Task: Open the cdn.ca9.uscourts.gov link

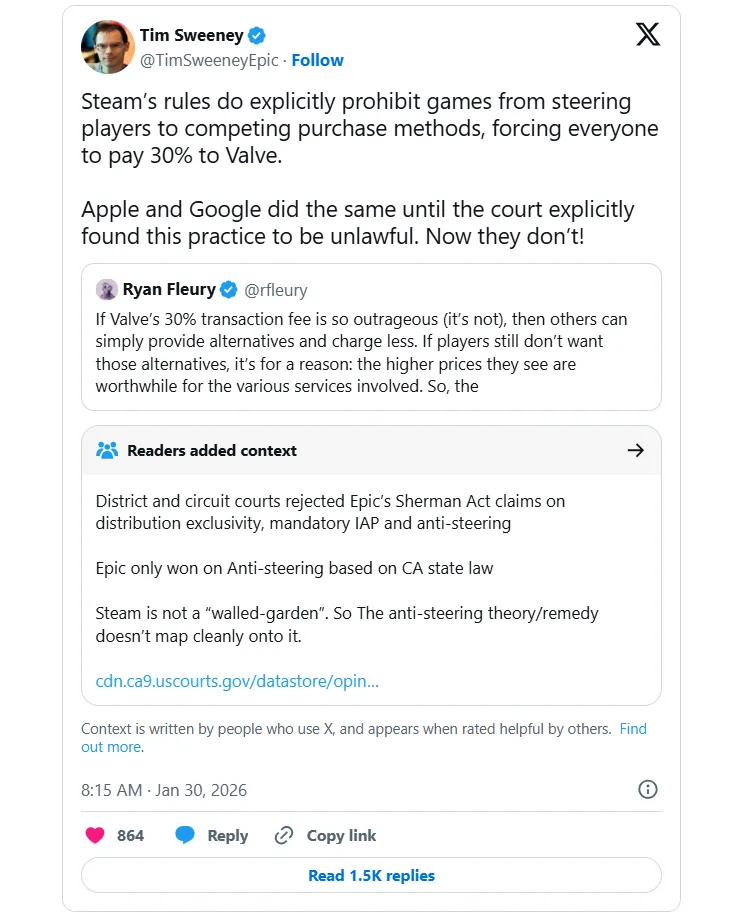Action: tap(237, 681)
